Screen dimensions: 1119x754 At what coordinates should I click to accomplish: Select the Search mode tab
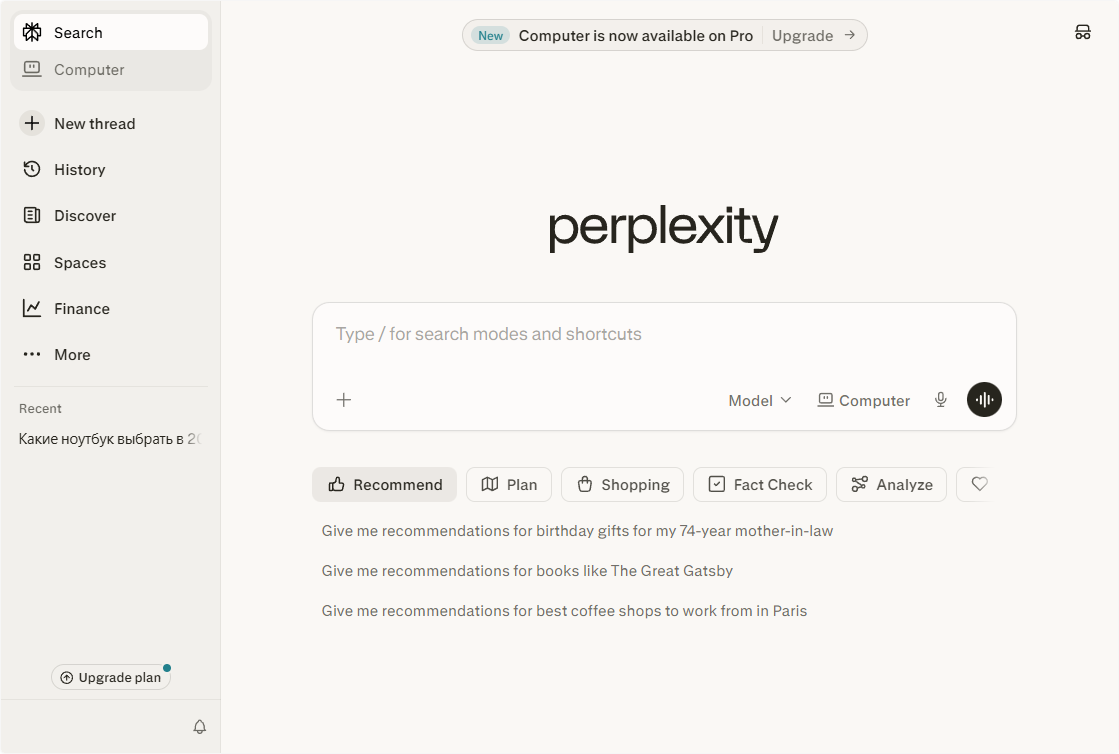78,33
